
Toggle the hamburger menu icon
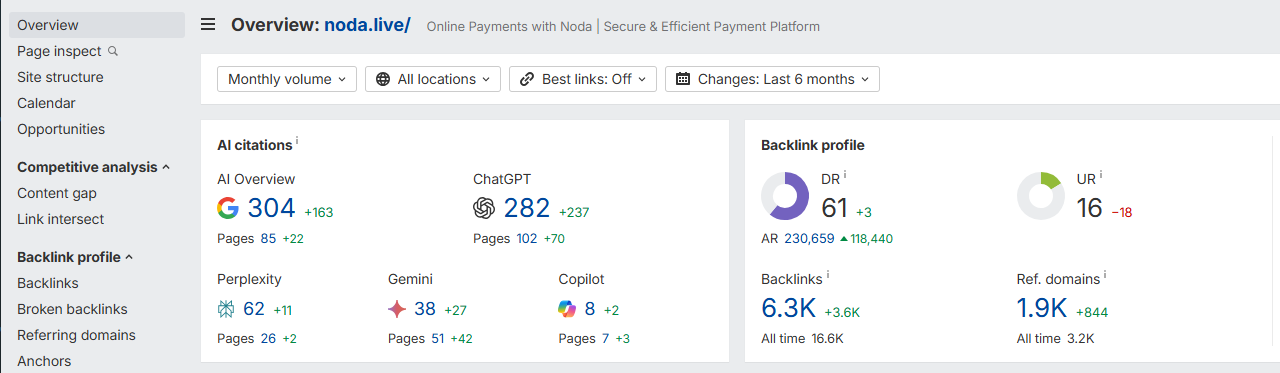[x=208, y=25]
